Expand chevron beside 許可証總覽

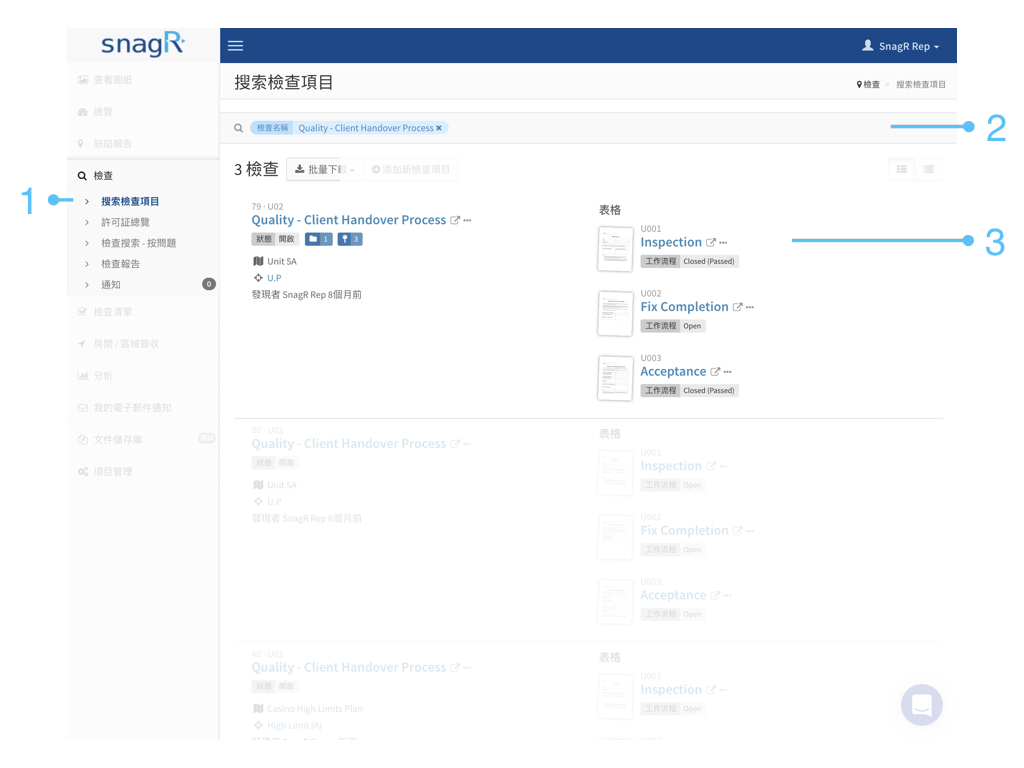[x=87, y=223]
